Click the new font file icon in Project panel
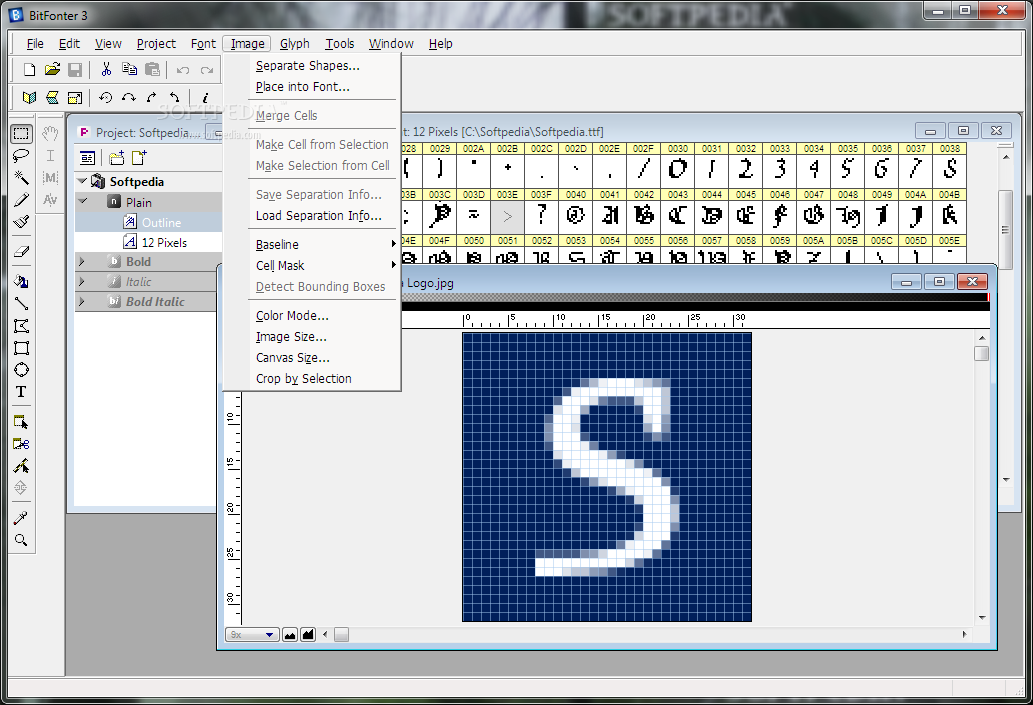The height and width of the screenshot is (705, 1033). pyautogui.click(x=139, y=158)
